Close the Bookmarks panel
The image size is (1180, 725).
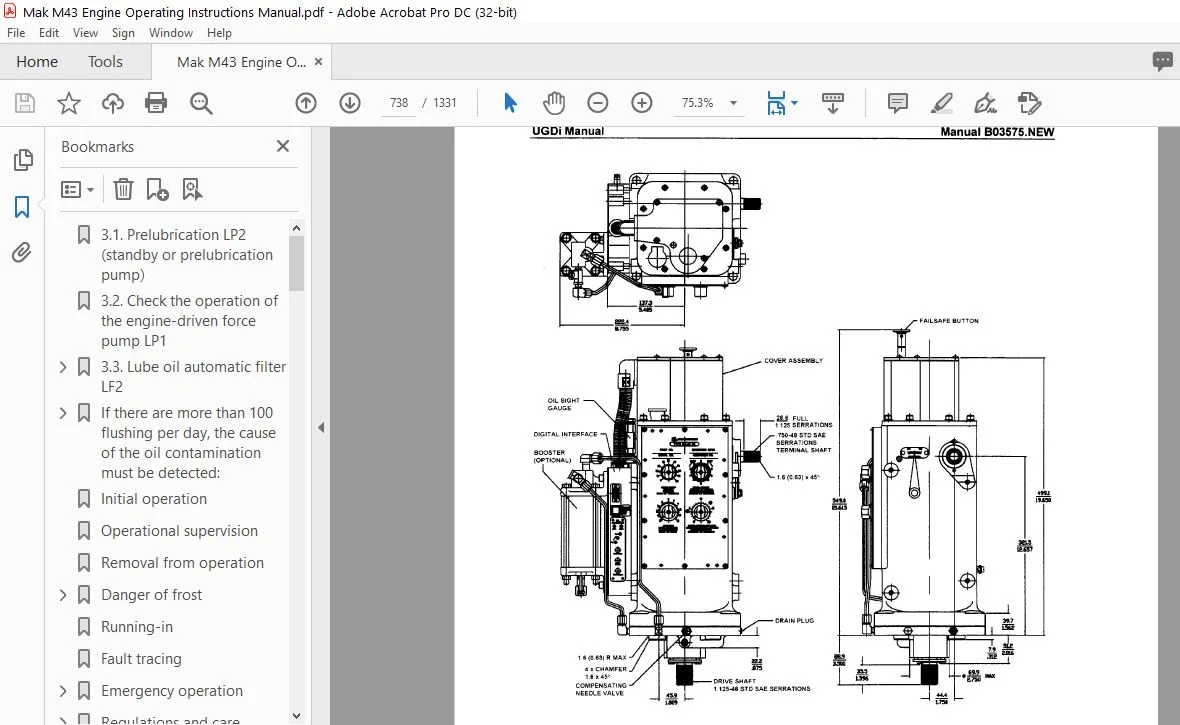click(x=283, y=146)
